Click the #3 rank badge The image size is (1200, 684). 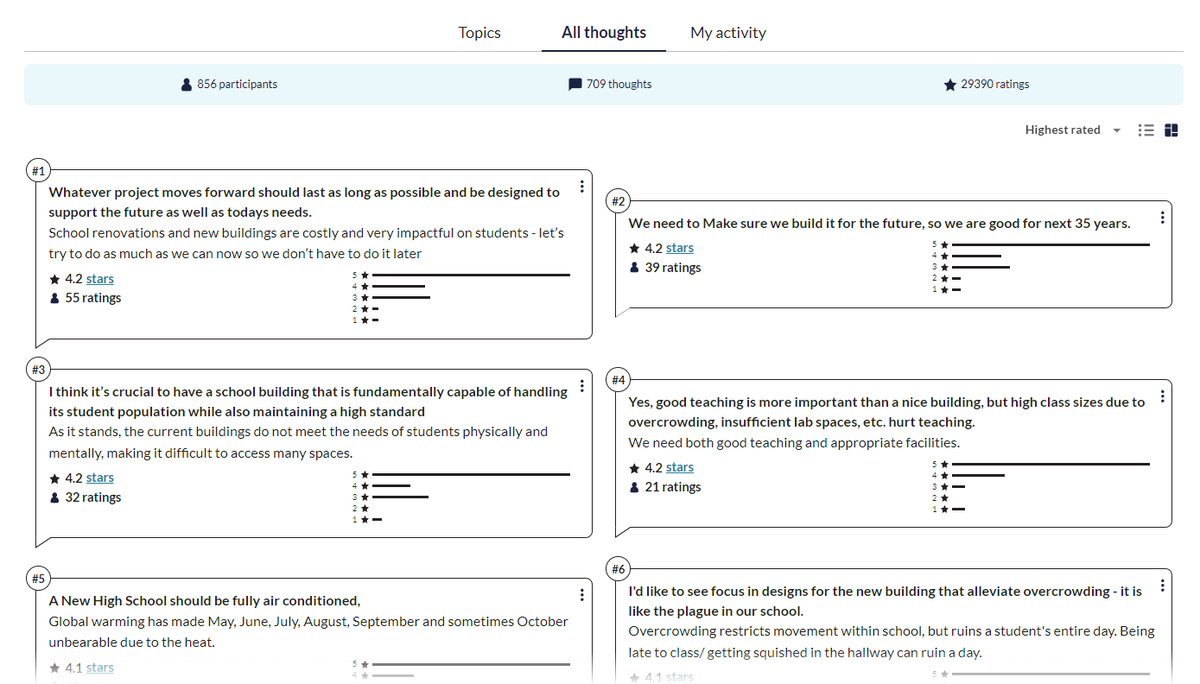(38, 370)
